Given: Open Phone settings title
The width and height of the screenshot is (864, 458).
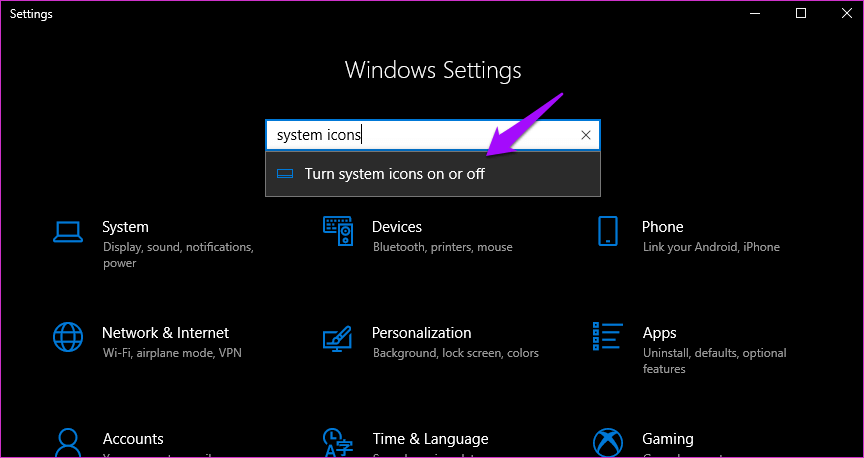Looking at the screenshot, I should [x=663, y=227].
